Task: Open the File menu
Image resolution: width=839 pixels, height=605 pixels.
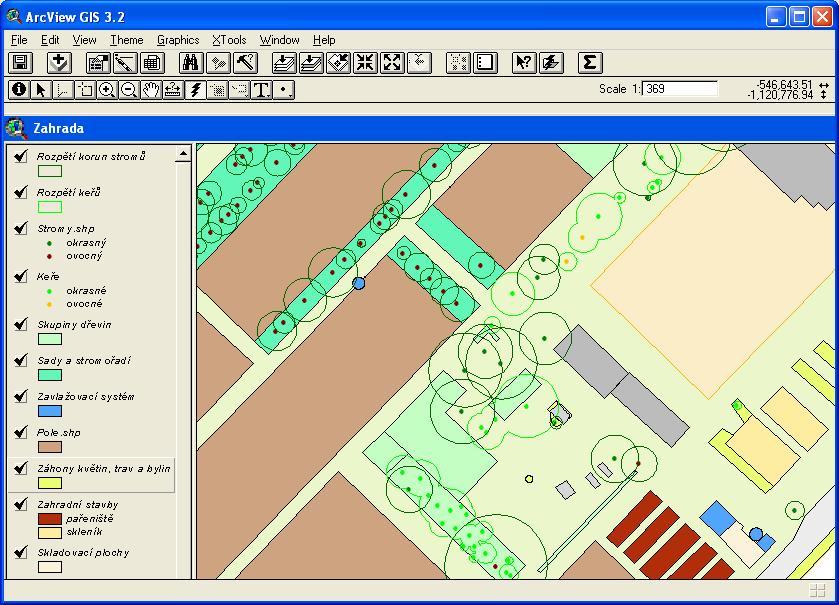Action: pyautogui.click(x=19, y=40)
